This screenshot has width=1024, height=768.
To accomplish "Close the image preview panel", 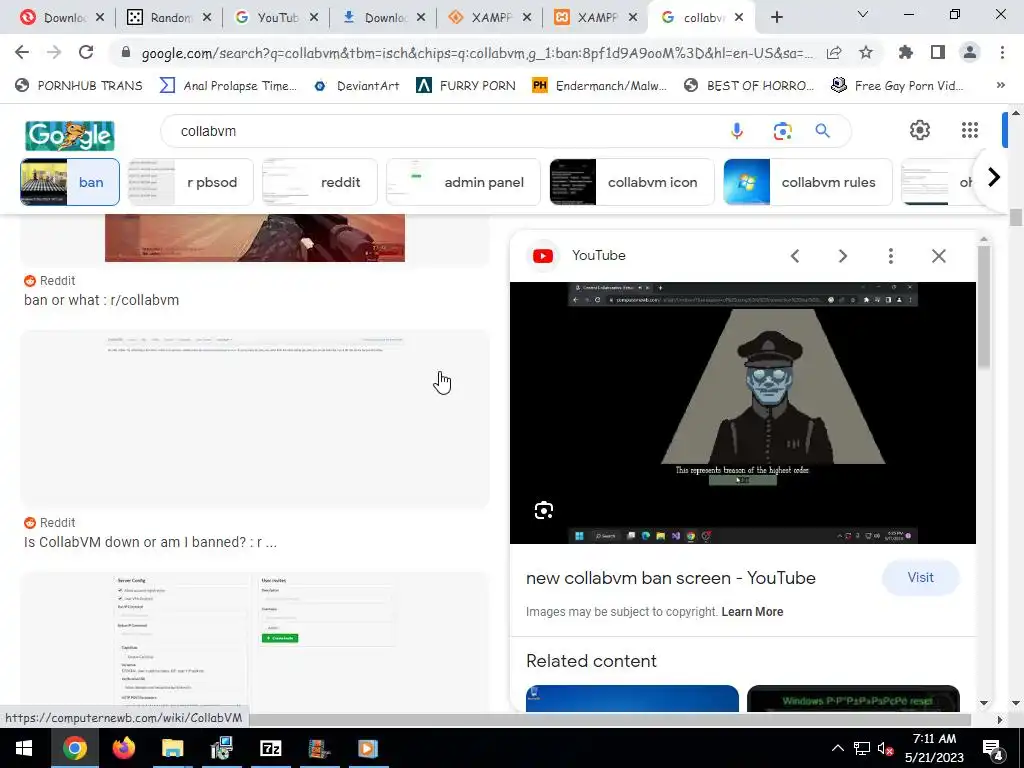I will pos(938,256).
